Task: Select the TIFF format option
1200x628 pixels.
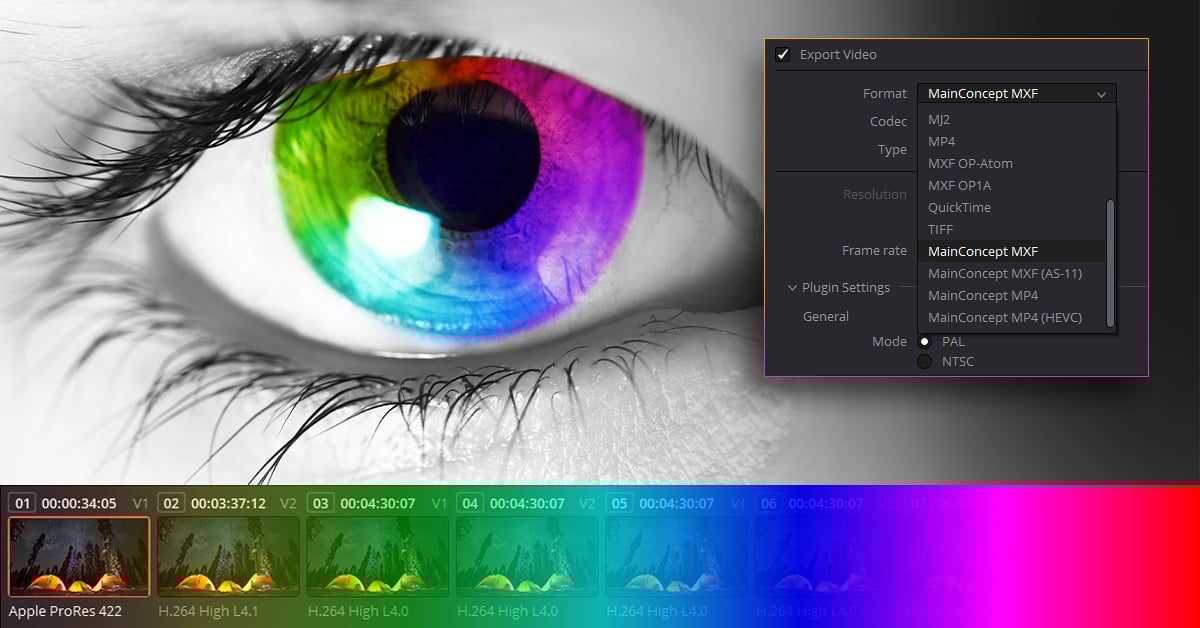Action: coord(940,229)
